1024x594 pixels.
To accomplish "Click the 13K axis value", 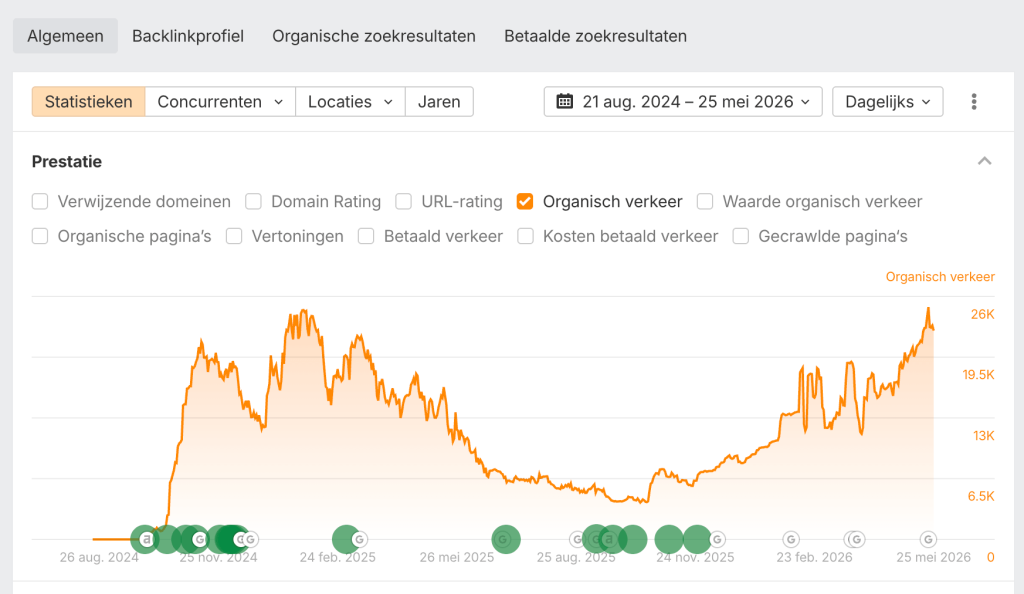I will pos(984,435).
